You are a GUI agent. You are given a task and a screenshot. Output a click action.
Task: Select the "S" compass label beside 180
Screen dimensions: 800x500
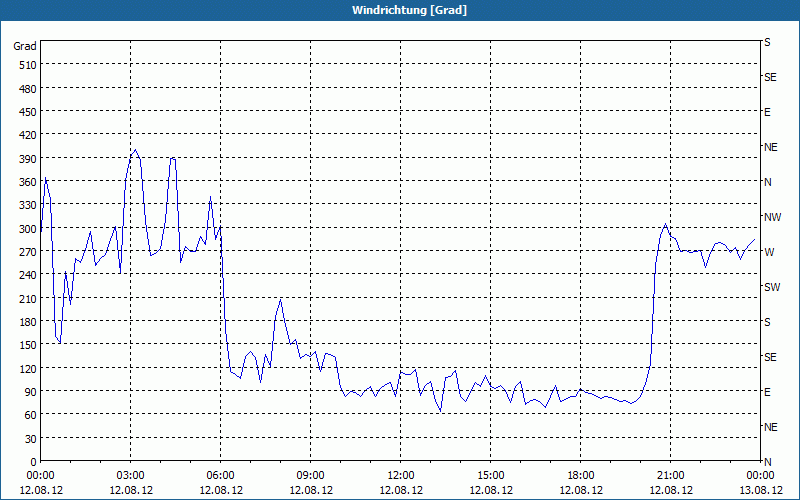(767, 322)
